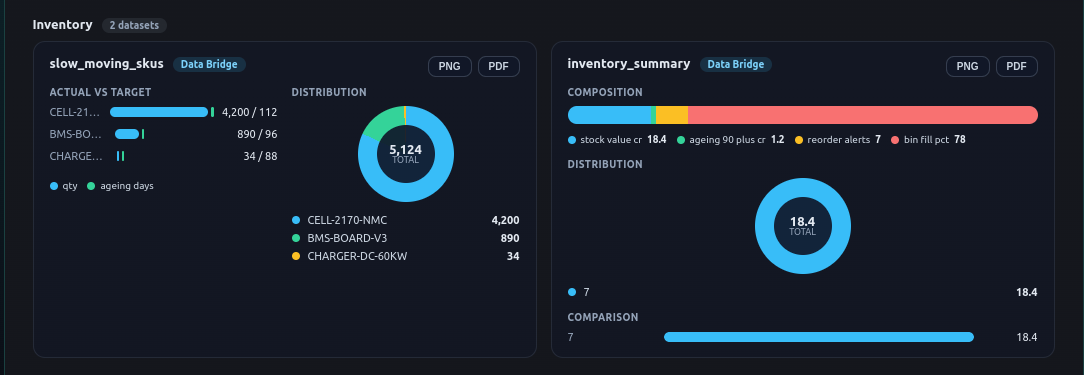Click the inventory_summary card title
Screen dimensions: 1084x375
pyautogui.click(x=628, y=64)
